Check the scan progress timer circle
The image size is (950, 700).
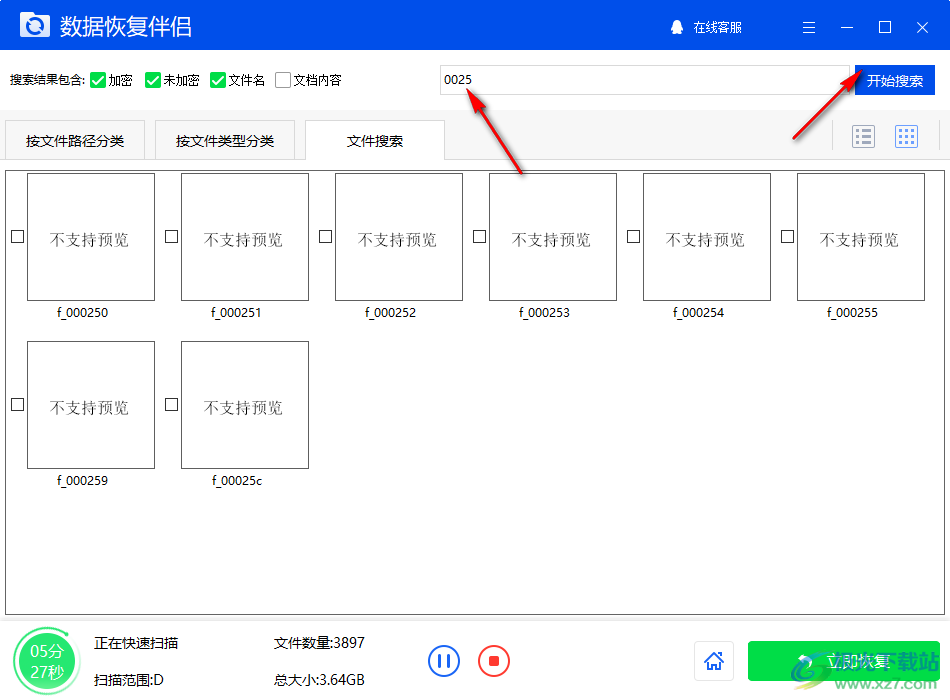click(46, 660)
